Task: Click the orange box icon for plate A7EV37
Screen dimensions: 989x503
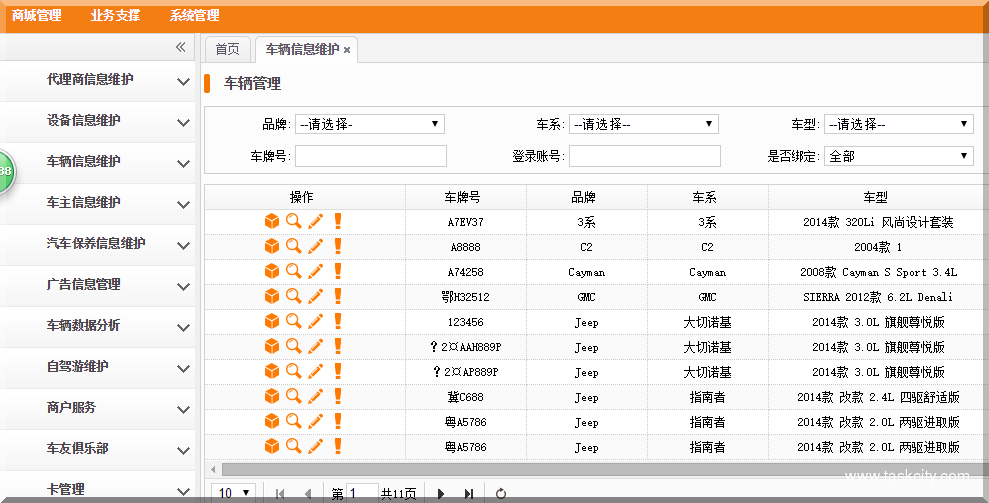Action: 271,222
